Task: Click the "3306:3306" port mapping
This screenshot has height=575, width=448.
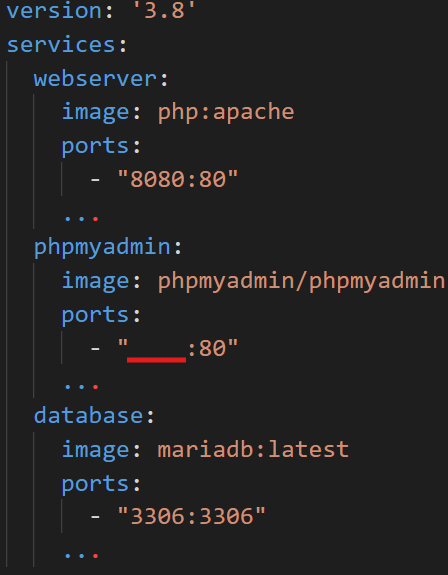Action: (191, 516)
